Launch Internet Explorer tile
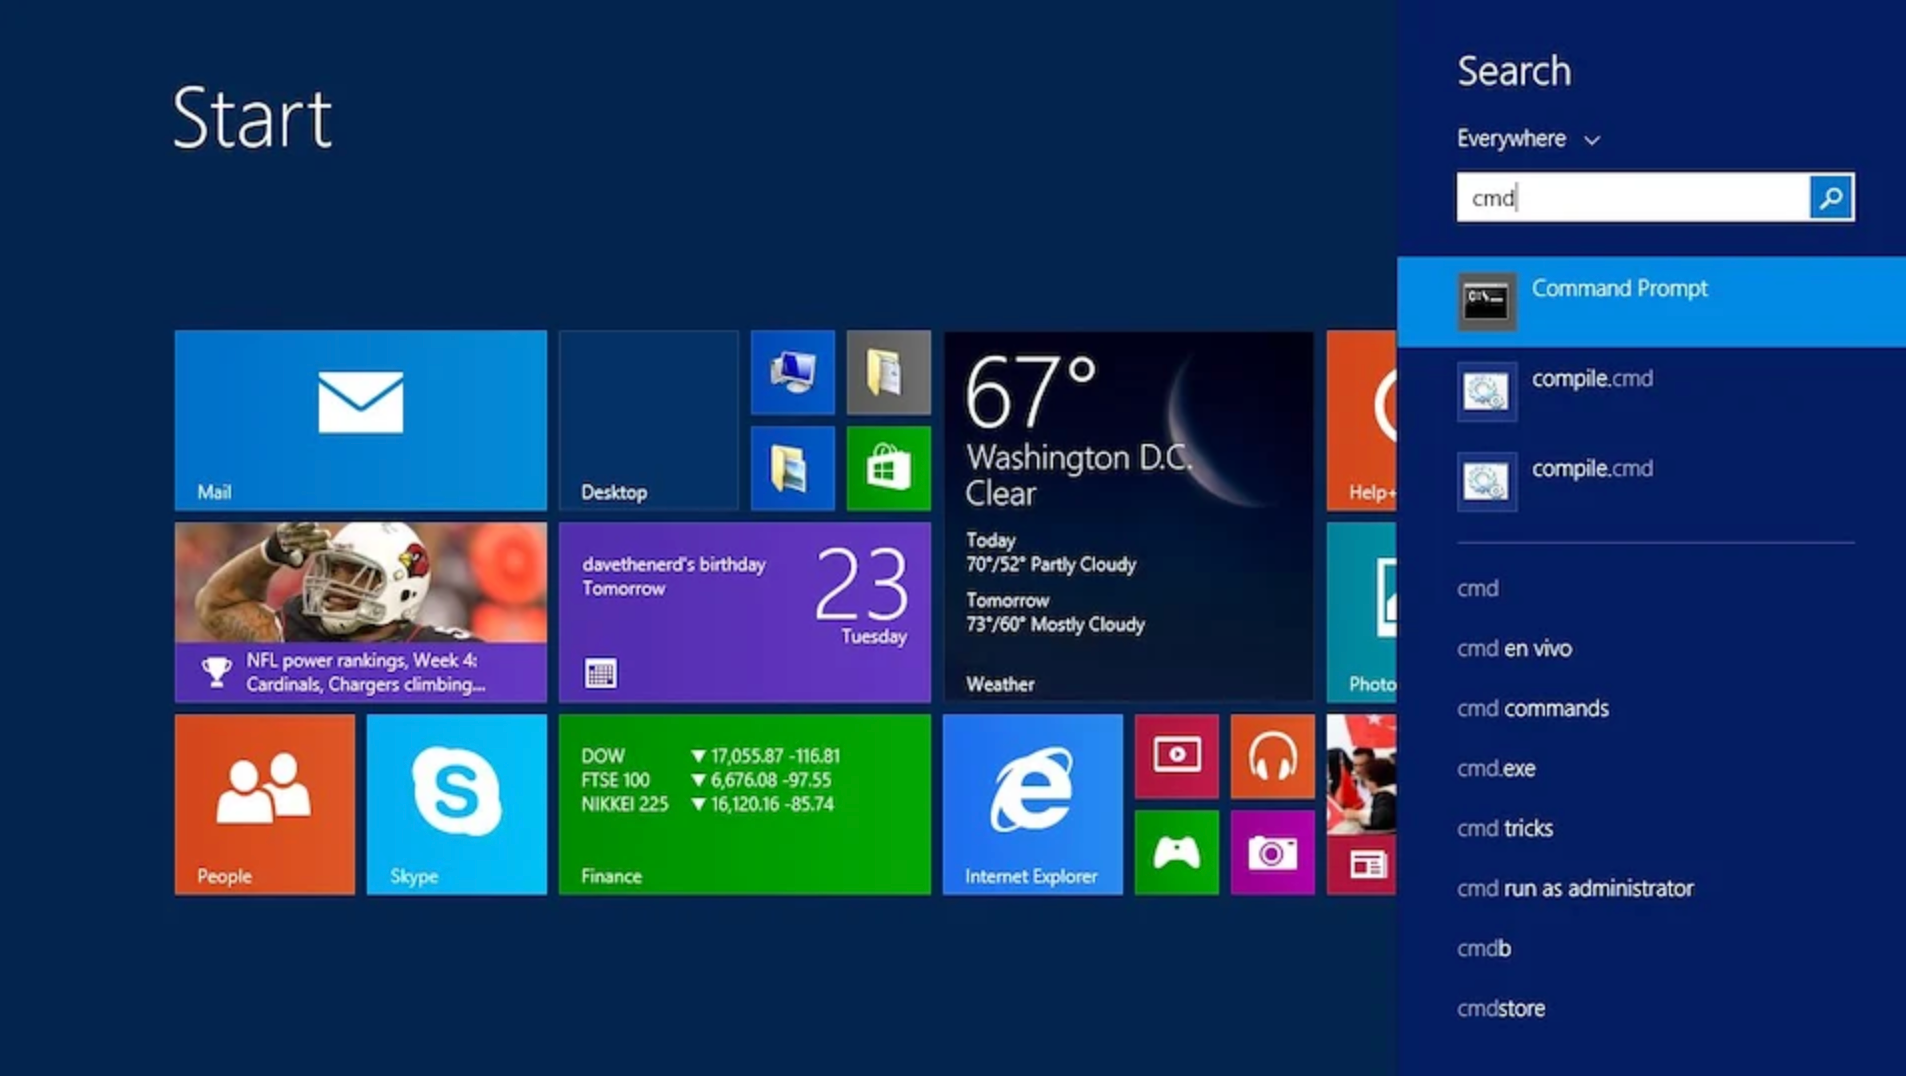The width and height of the screenshot is (1906, 1076). pyautogui.click(x=1032, y=804)
